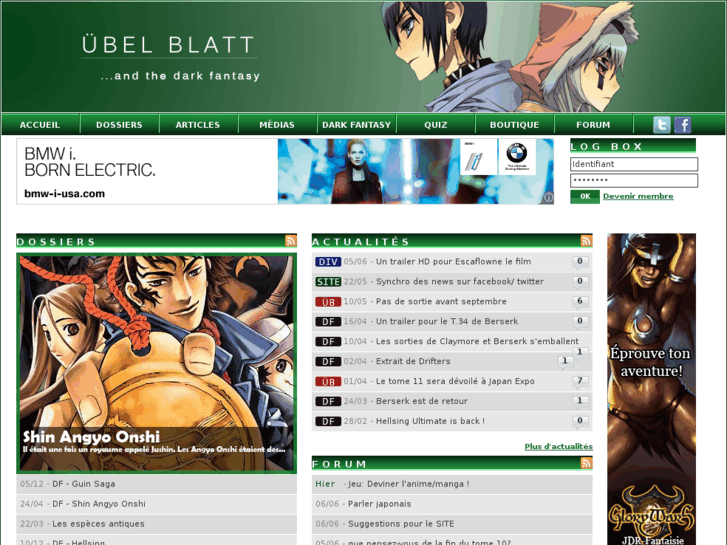Open comments bubble for Synchro des news
This screenshot has width=727, height=545.
click(580, 282)
